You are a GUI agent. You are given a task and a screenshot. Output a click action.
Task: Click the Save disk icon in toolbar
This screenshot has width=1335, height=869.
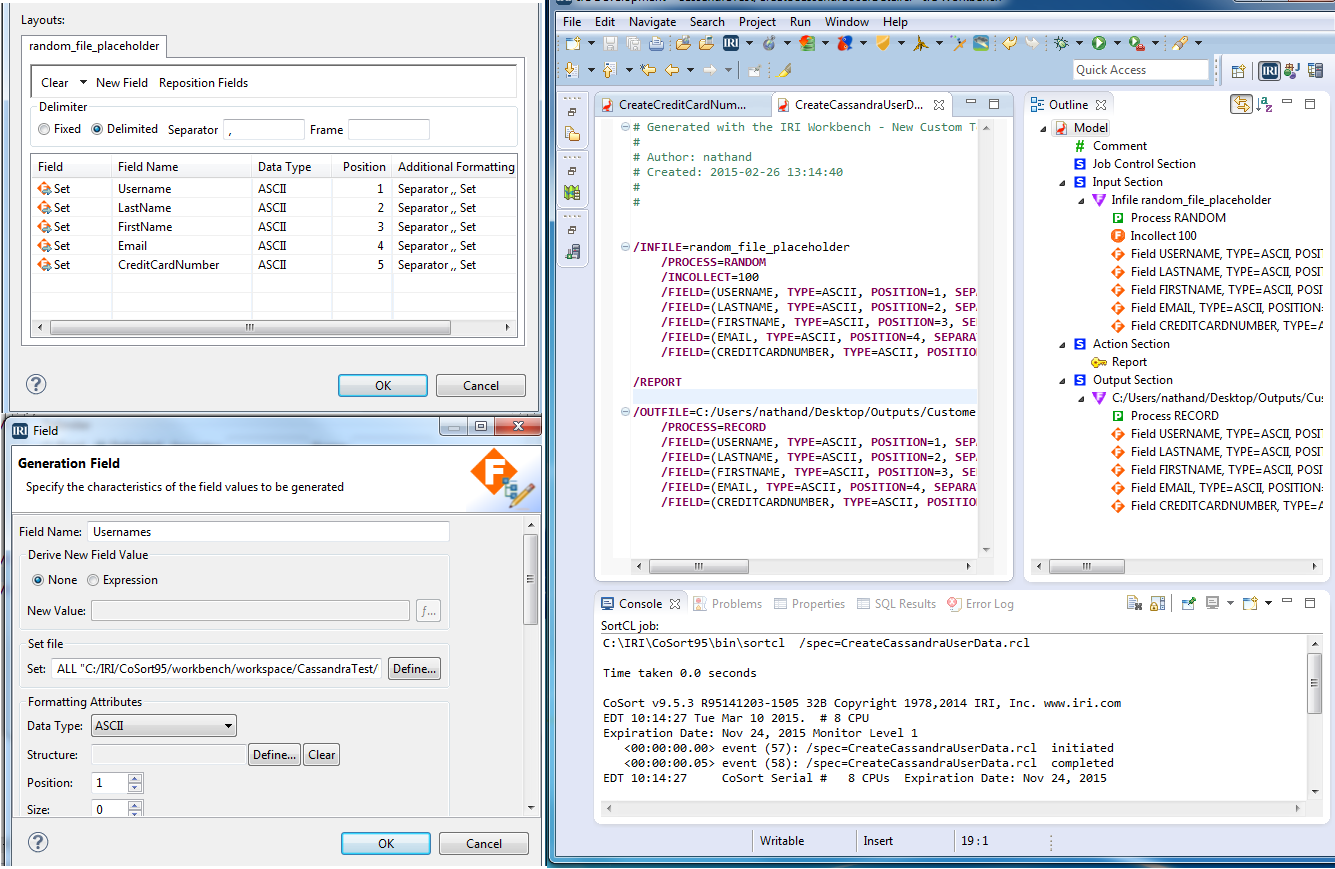tap(611, 43)
